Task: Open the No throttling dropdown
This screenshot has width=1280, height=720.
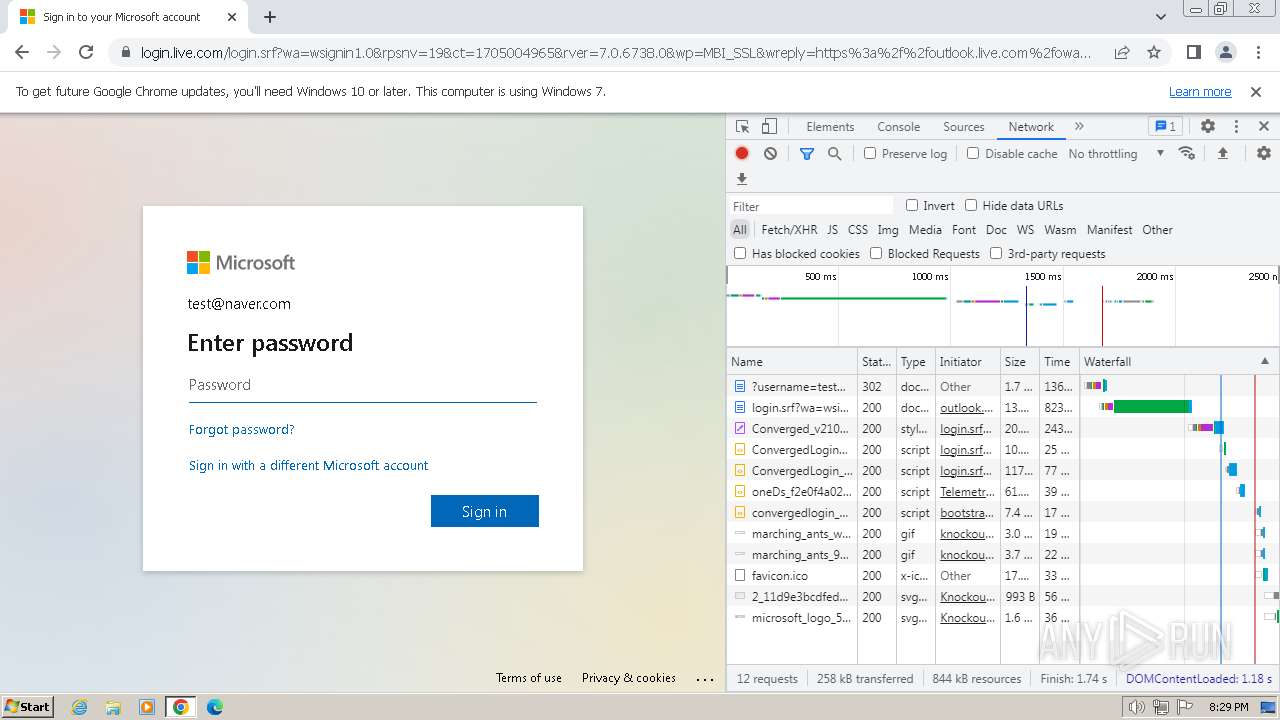Action: [x=1116, y=154]
